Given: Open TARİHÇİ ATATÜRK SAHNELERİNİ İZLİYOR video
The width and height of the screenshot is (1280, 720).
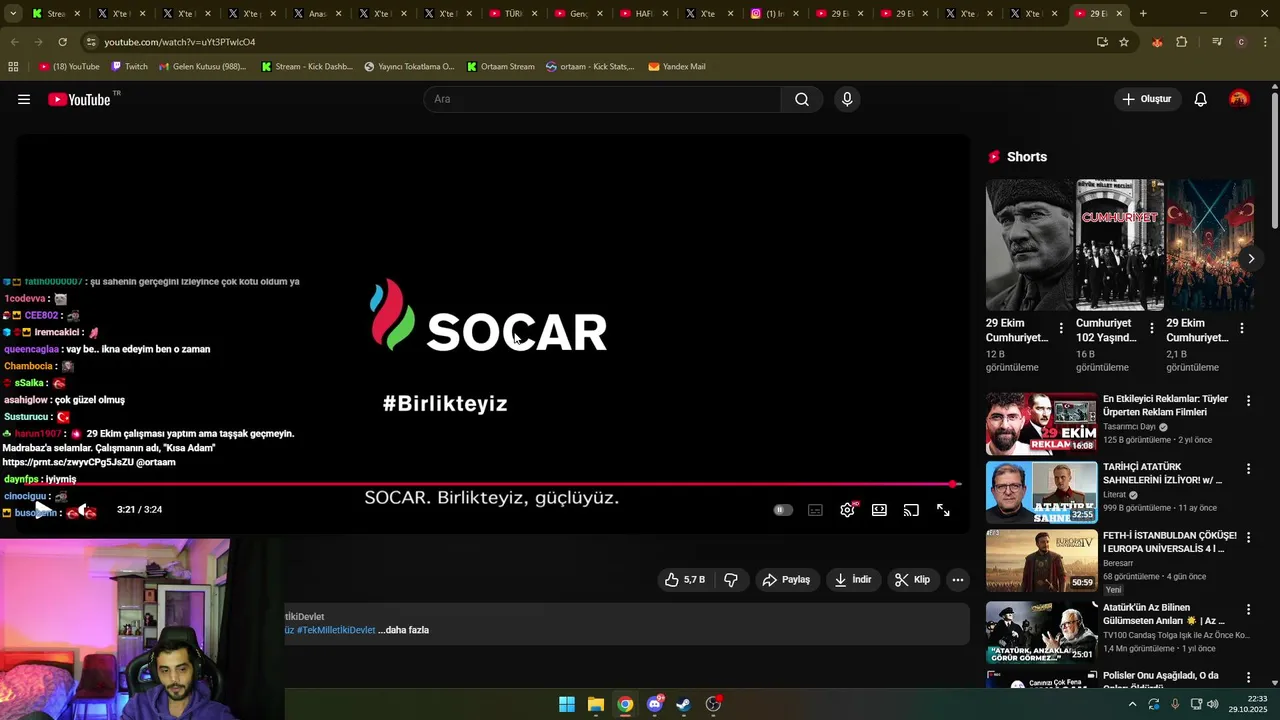Looking at the screenshot, I should coord(1162,473).
